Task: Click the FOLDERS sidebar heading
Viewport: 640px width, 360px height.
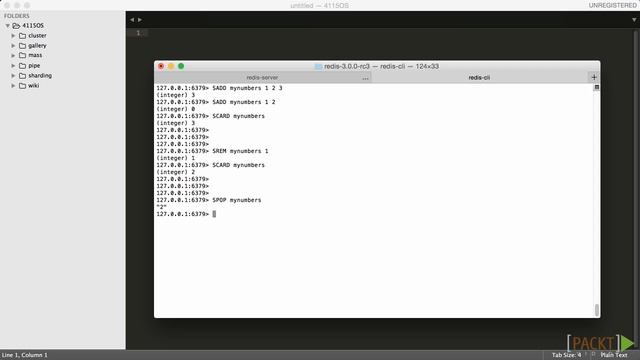Action: [17, 16]
